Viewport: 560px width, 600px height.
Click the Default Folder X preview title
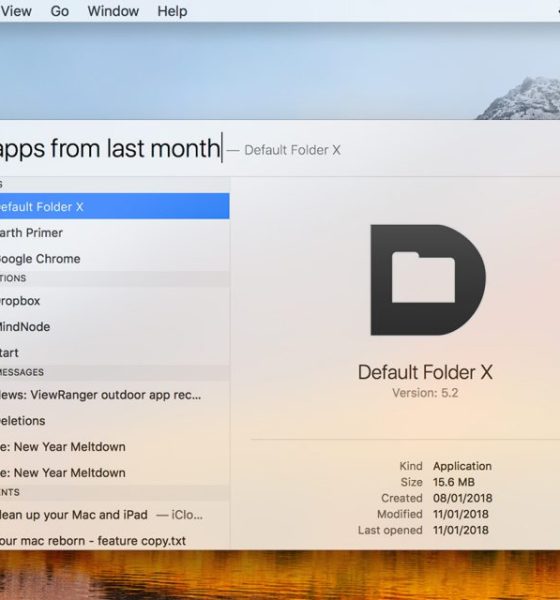(x=425, y=372)
